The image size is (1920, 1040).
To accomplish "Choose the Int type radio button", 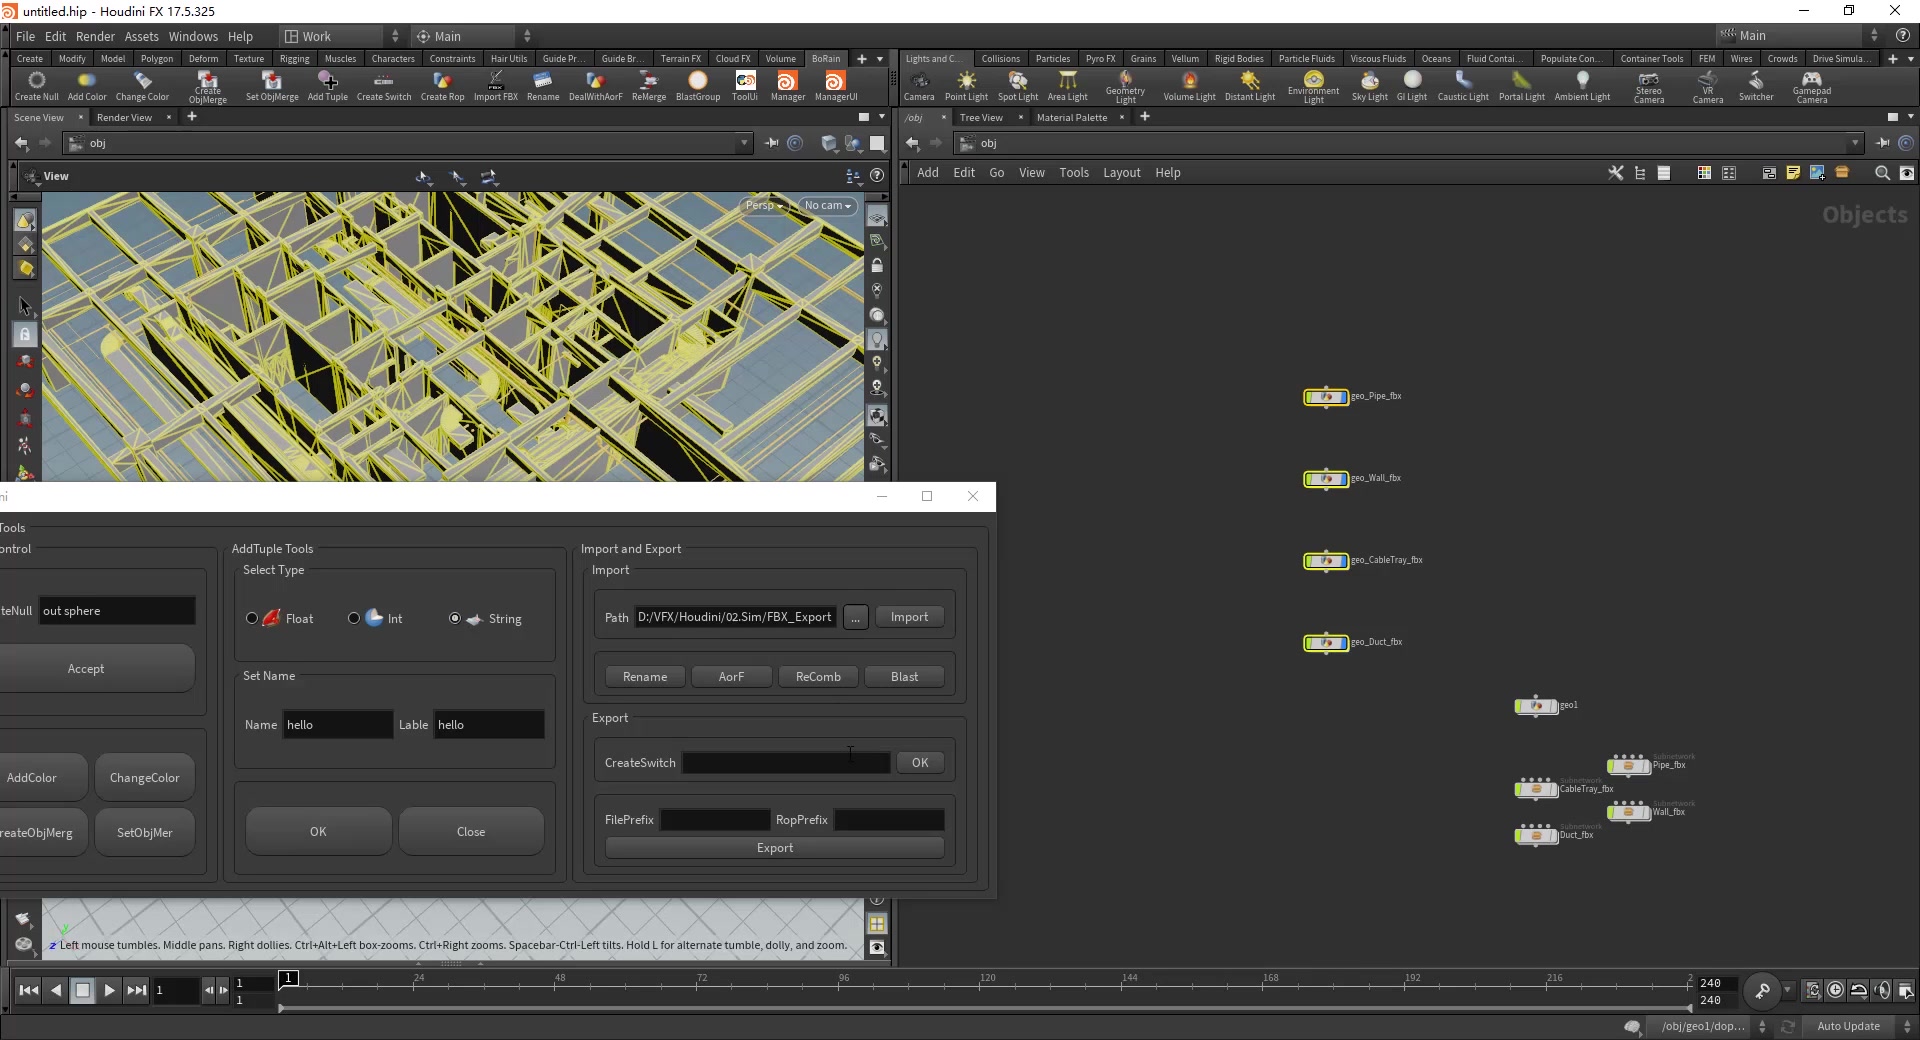I will 354,619.
